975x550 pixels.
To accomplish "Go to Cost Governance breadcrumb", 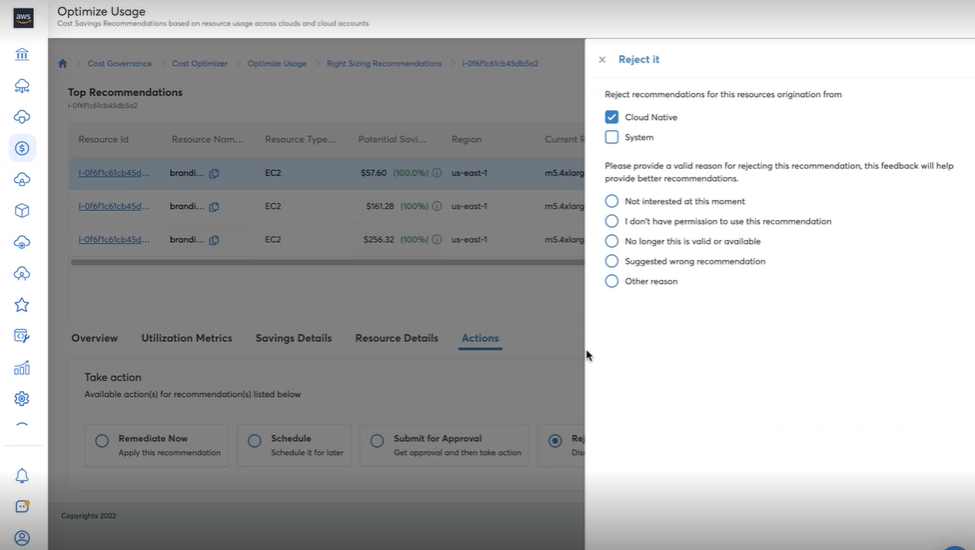I will [x=119, y=63].
